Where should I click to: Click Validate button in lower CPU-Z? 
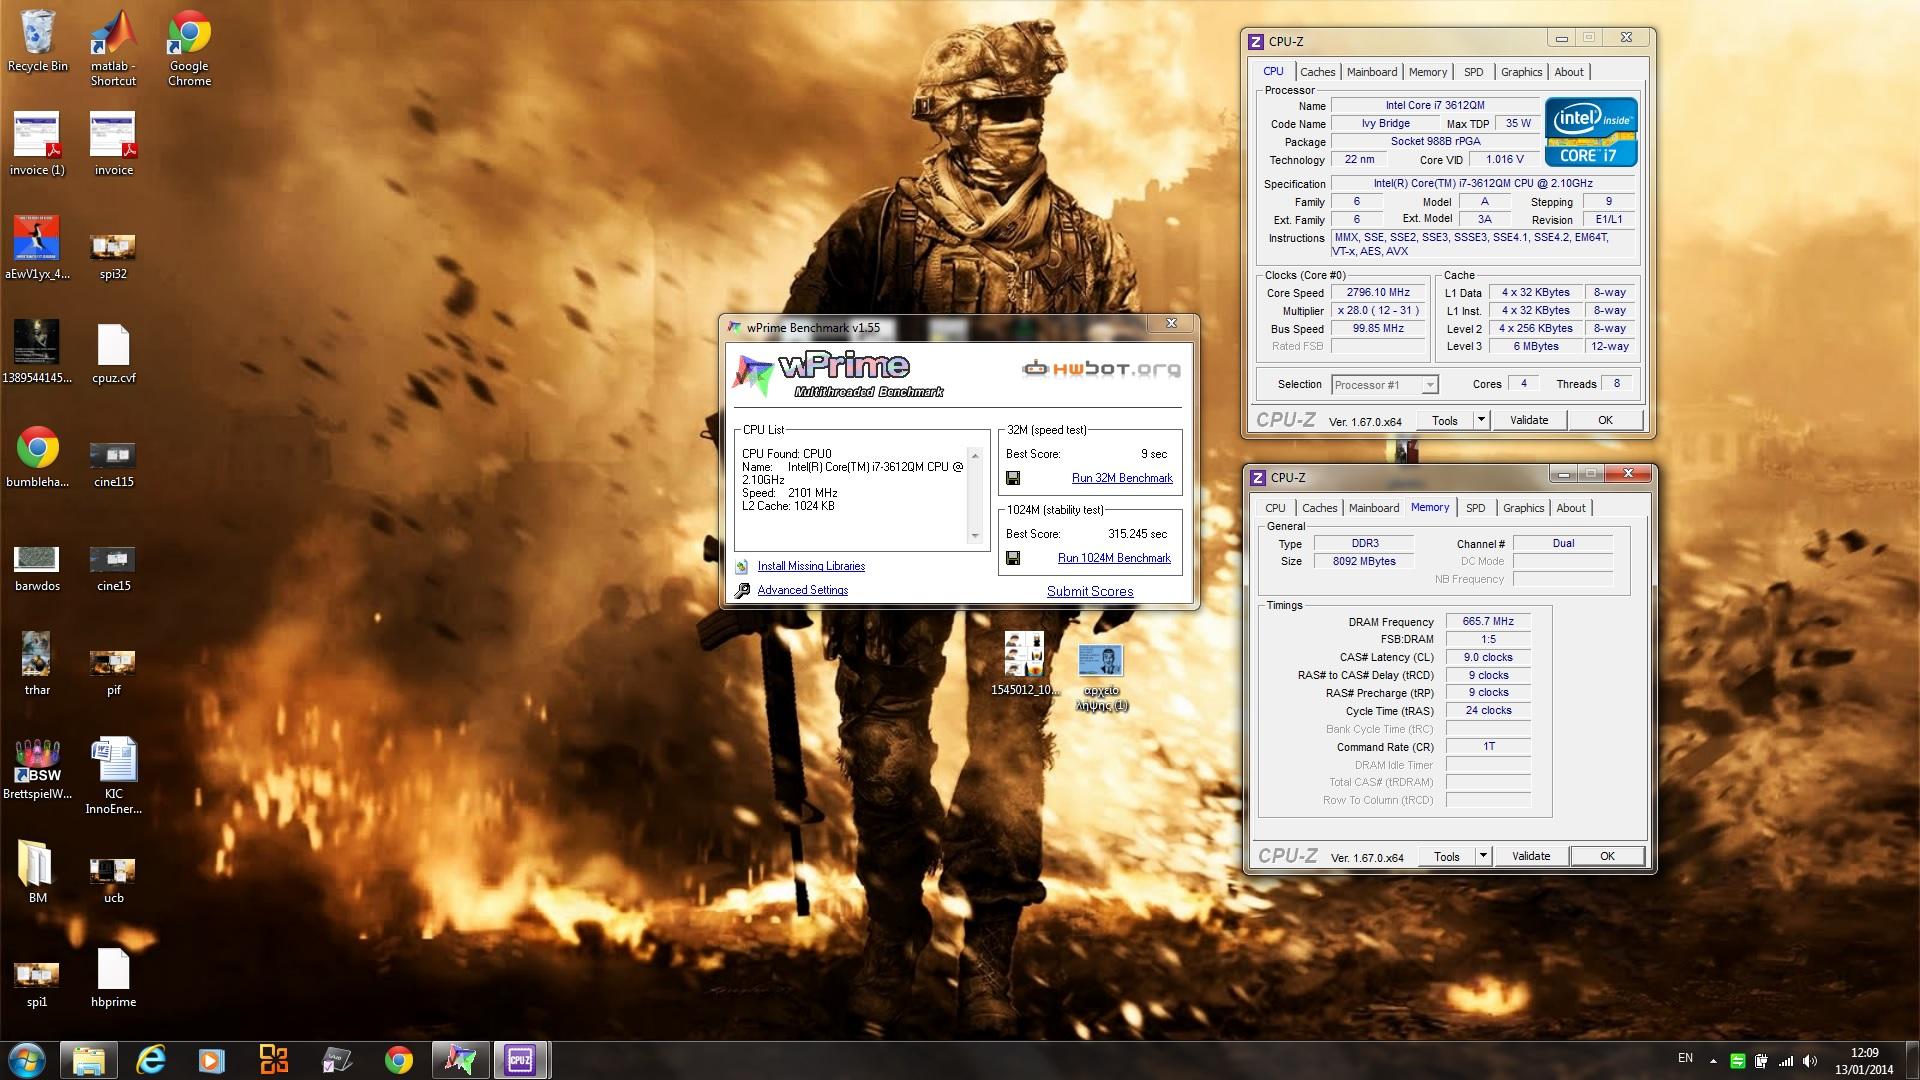(x=1530, y=856)
